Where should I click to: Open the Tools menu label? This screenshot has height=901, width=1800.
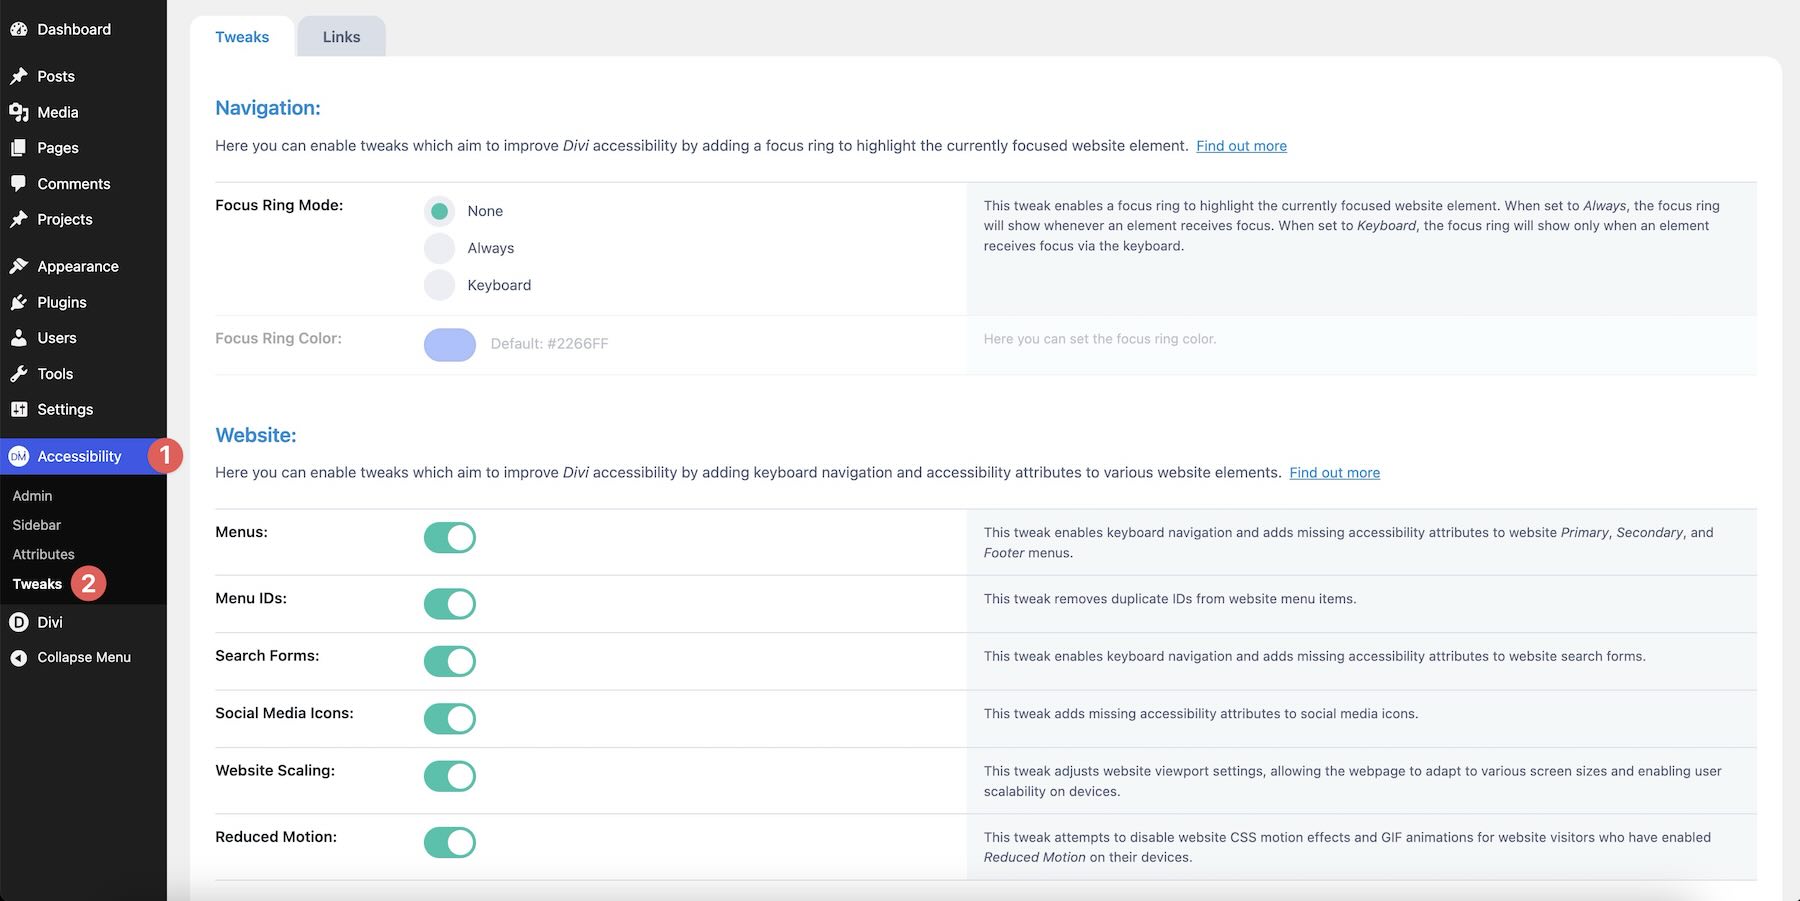click(55, 374)
